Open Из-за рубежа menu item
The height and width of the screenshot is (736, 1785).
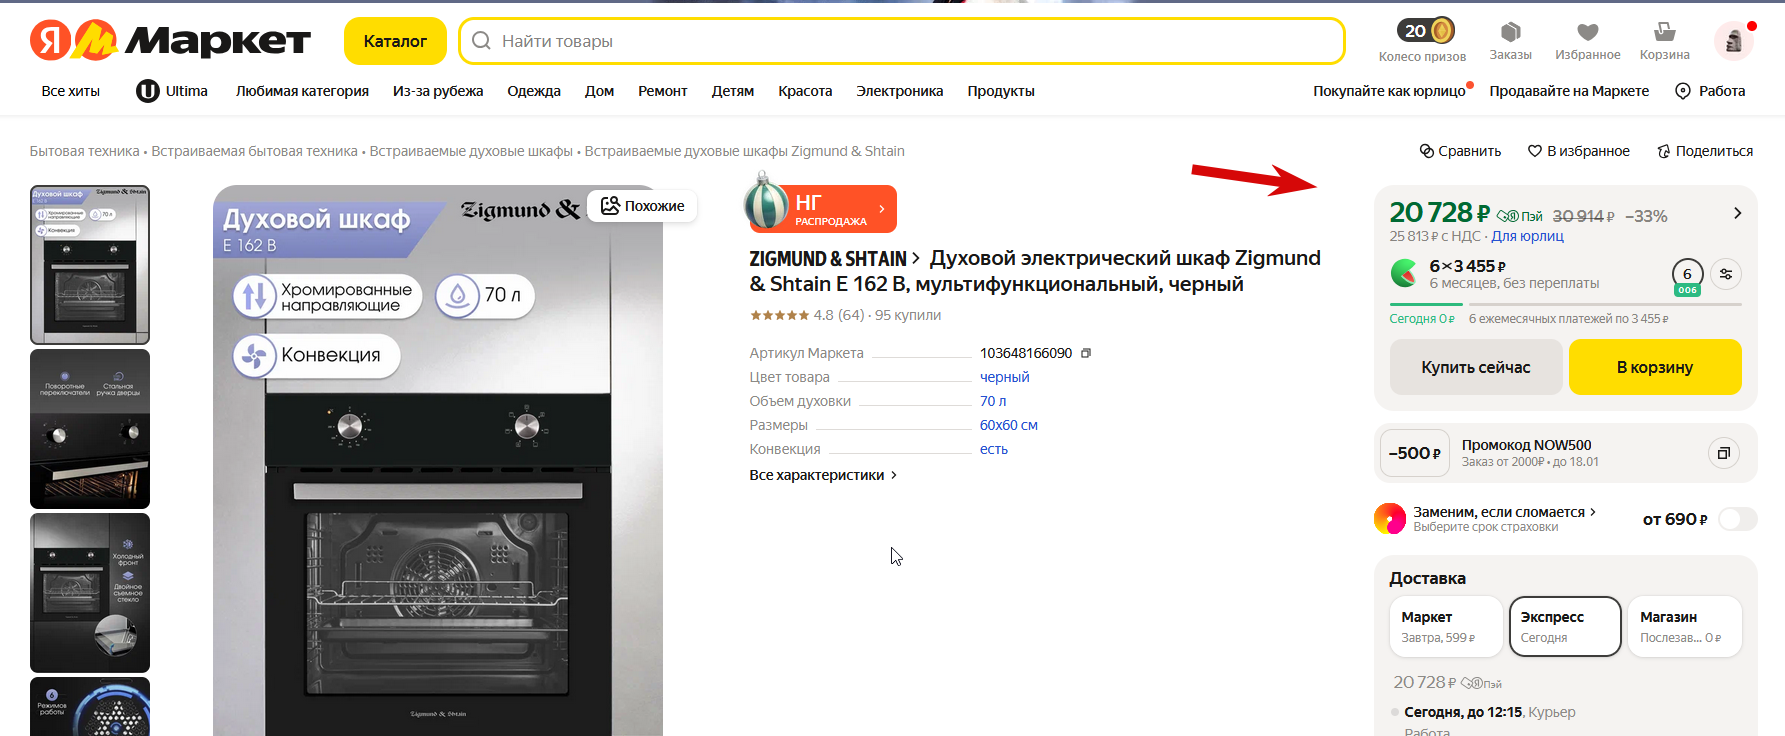click(438, 91)
